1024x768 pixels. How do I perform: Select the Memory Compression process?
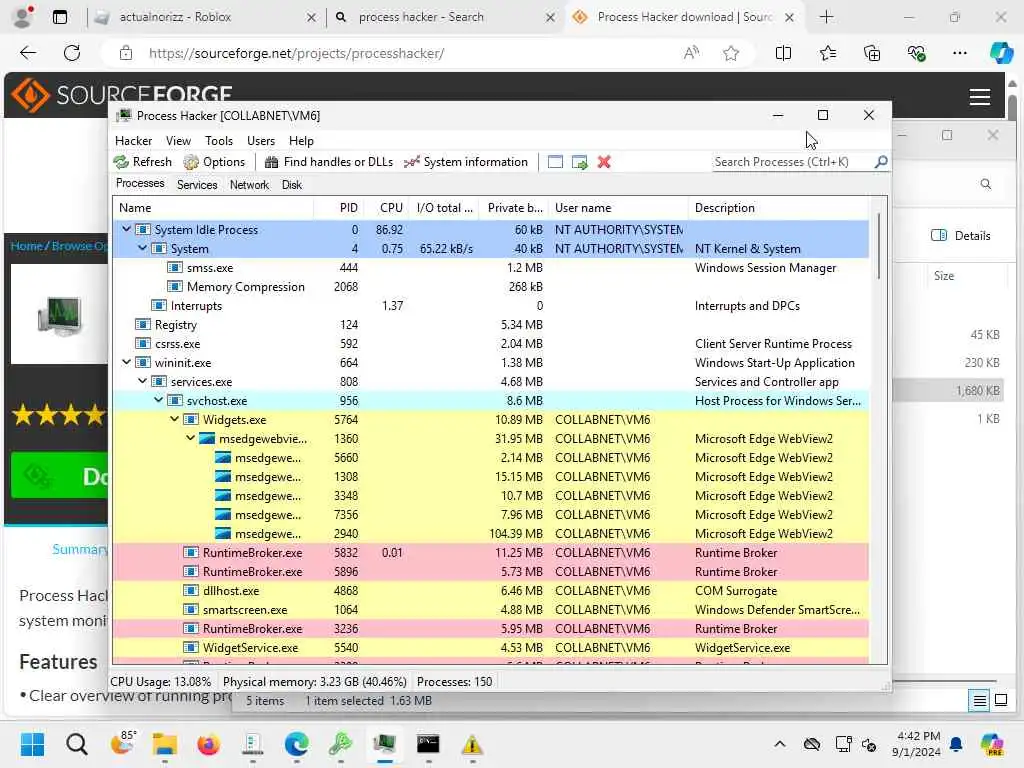click(x=490, y=287)
